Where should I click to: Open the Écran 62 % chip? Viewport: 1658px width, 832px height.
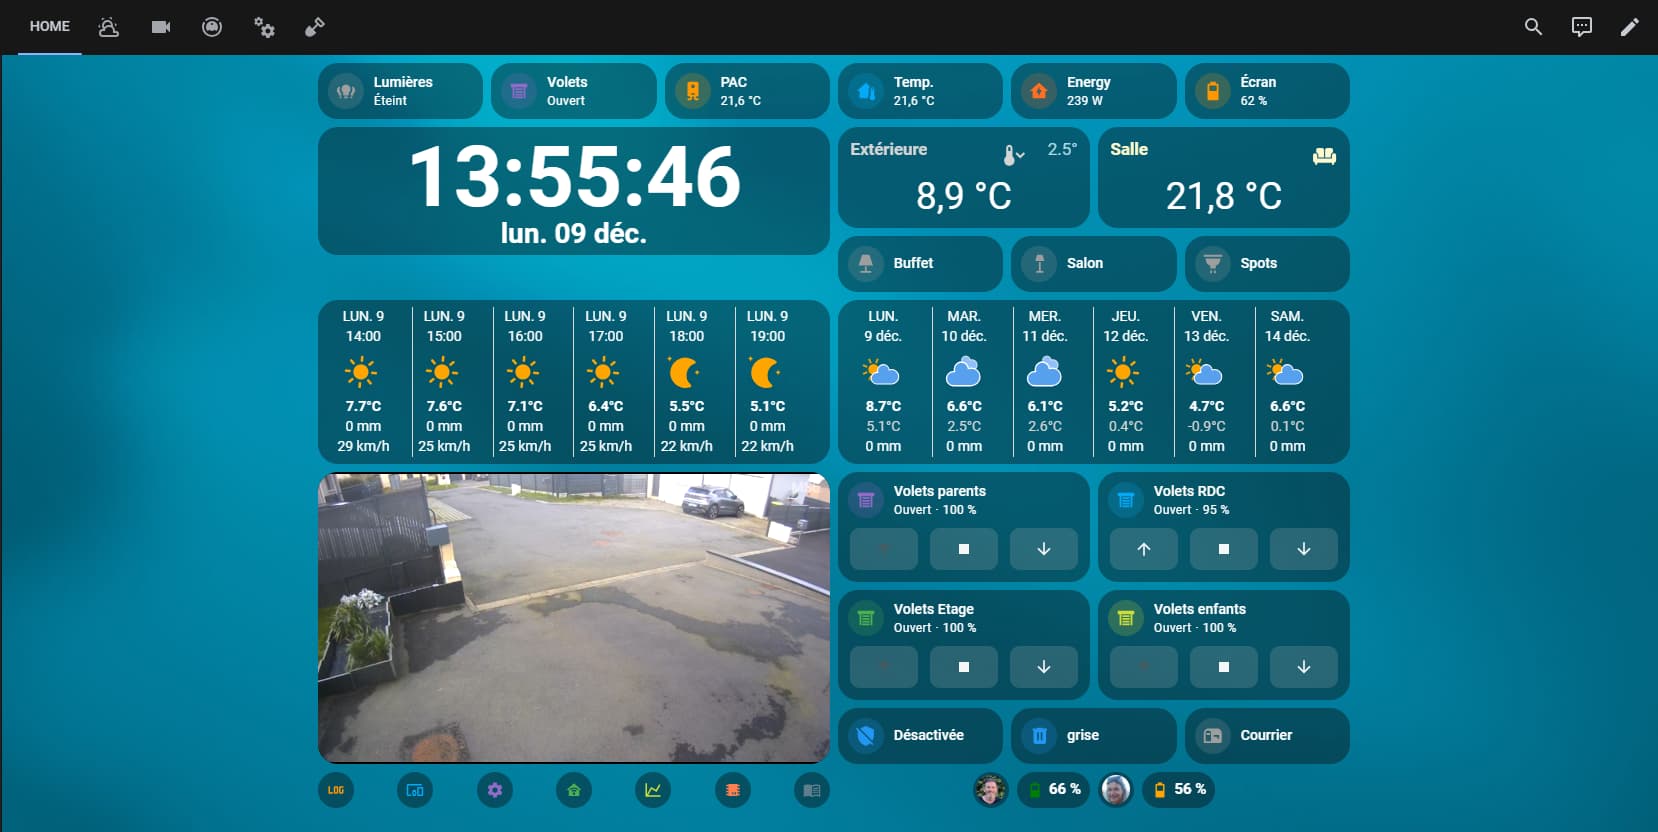pos(1267,91)
